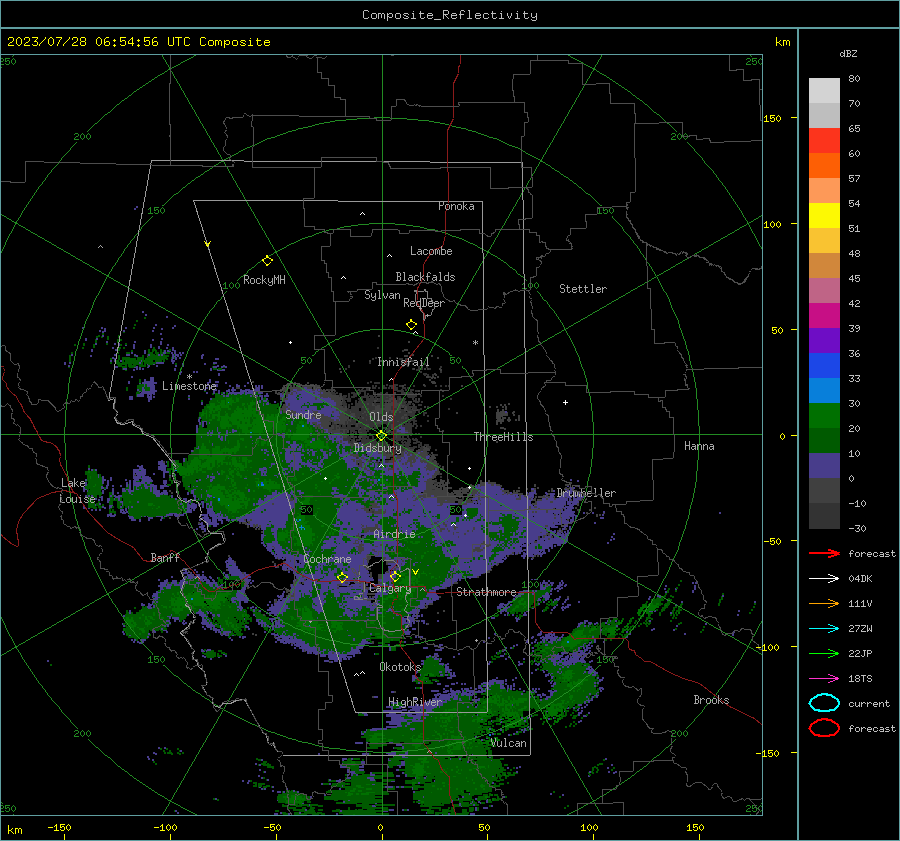Click the cyan 27ZW arrow legend icon
Viewport: 900px width, 841px height.
point(824,629)
